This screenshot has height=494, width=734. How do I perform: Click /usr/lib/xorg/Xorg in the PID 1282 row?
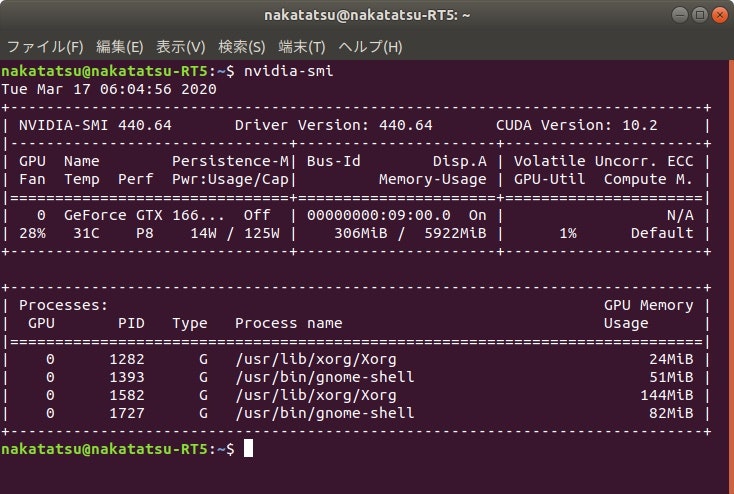click(316, 359)
